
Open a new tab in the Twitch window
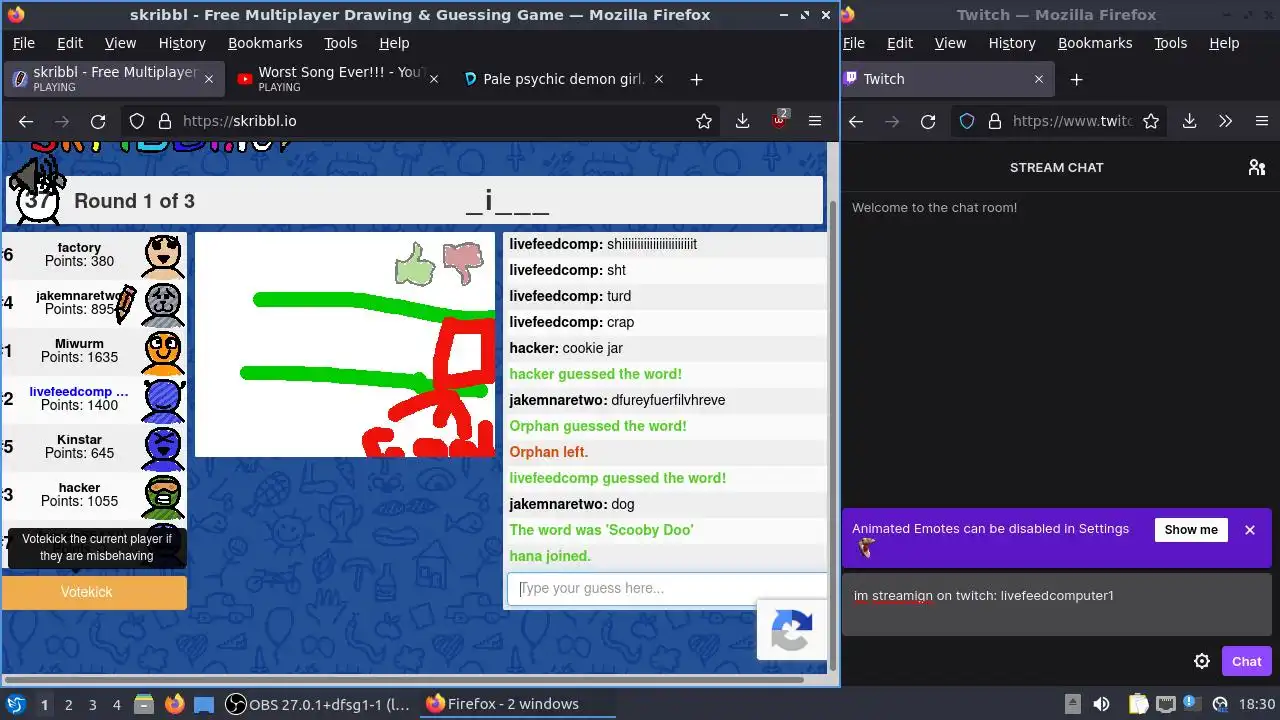click(x=1076, y=79)
